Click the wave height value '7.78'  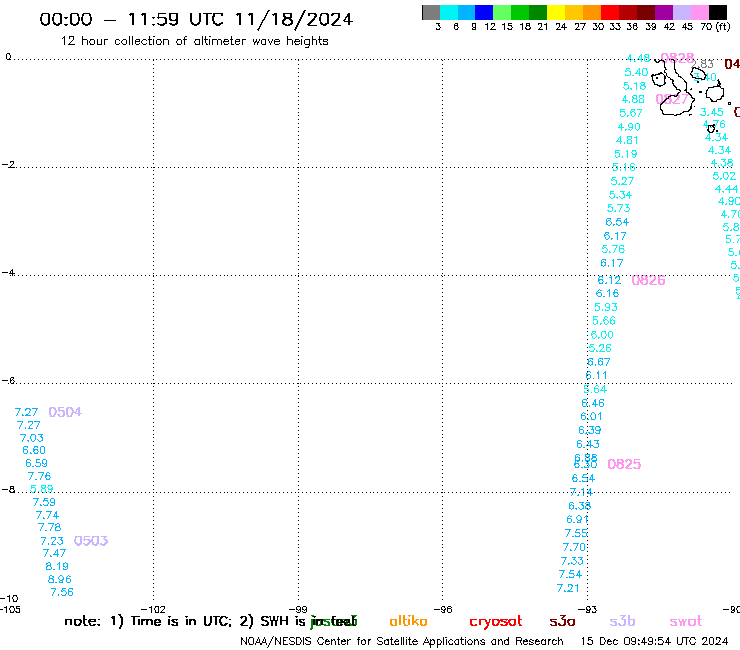click(50, 527)
